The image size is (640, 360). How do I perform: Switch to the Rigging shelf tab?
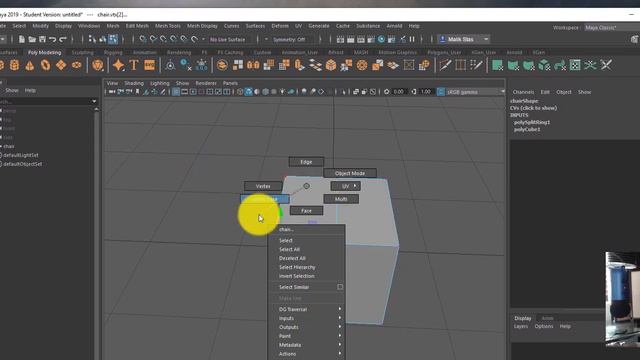point(113,53)
